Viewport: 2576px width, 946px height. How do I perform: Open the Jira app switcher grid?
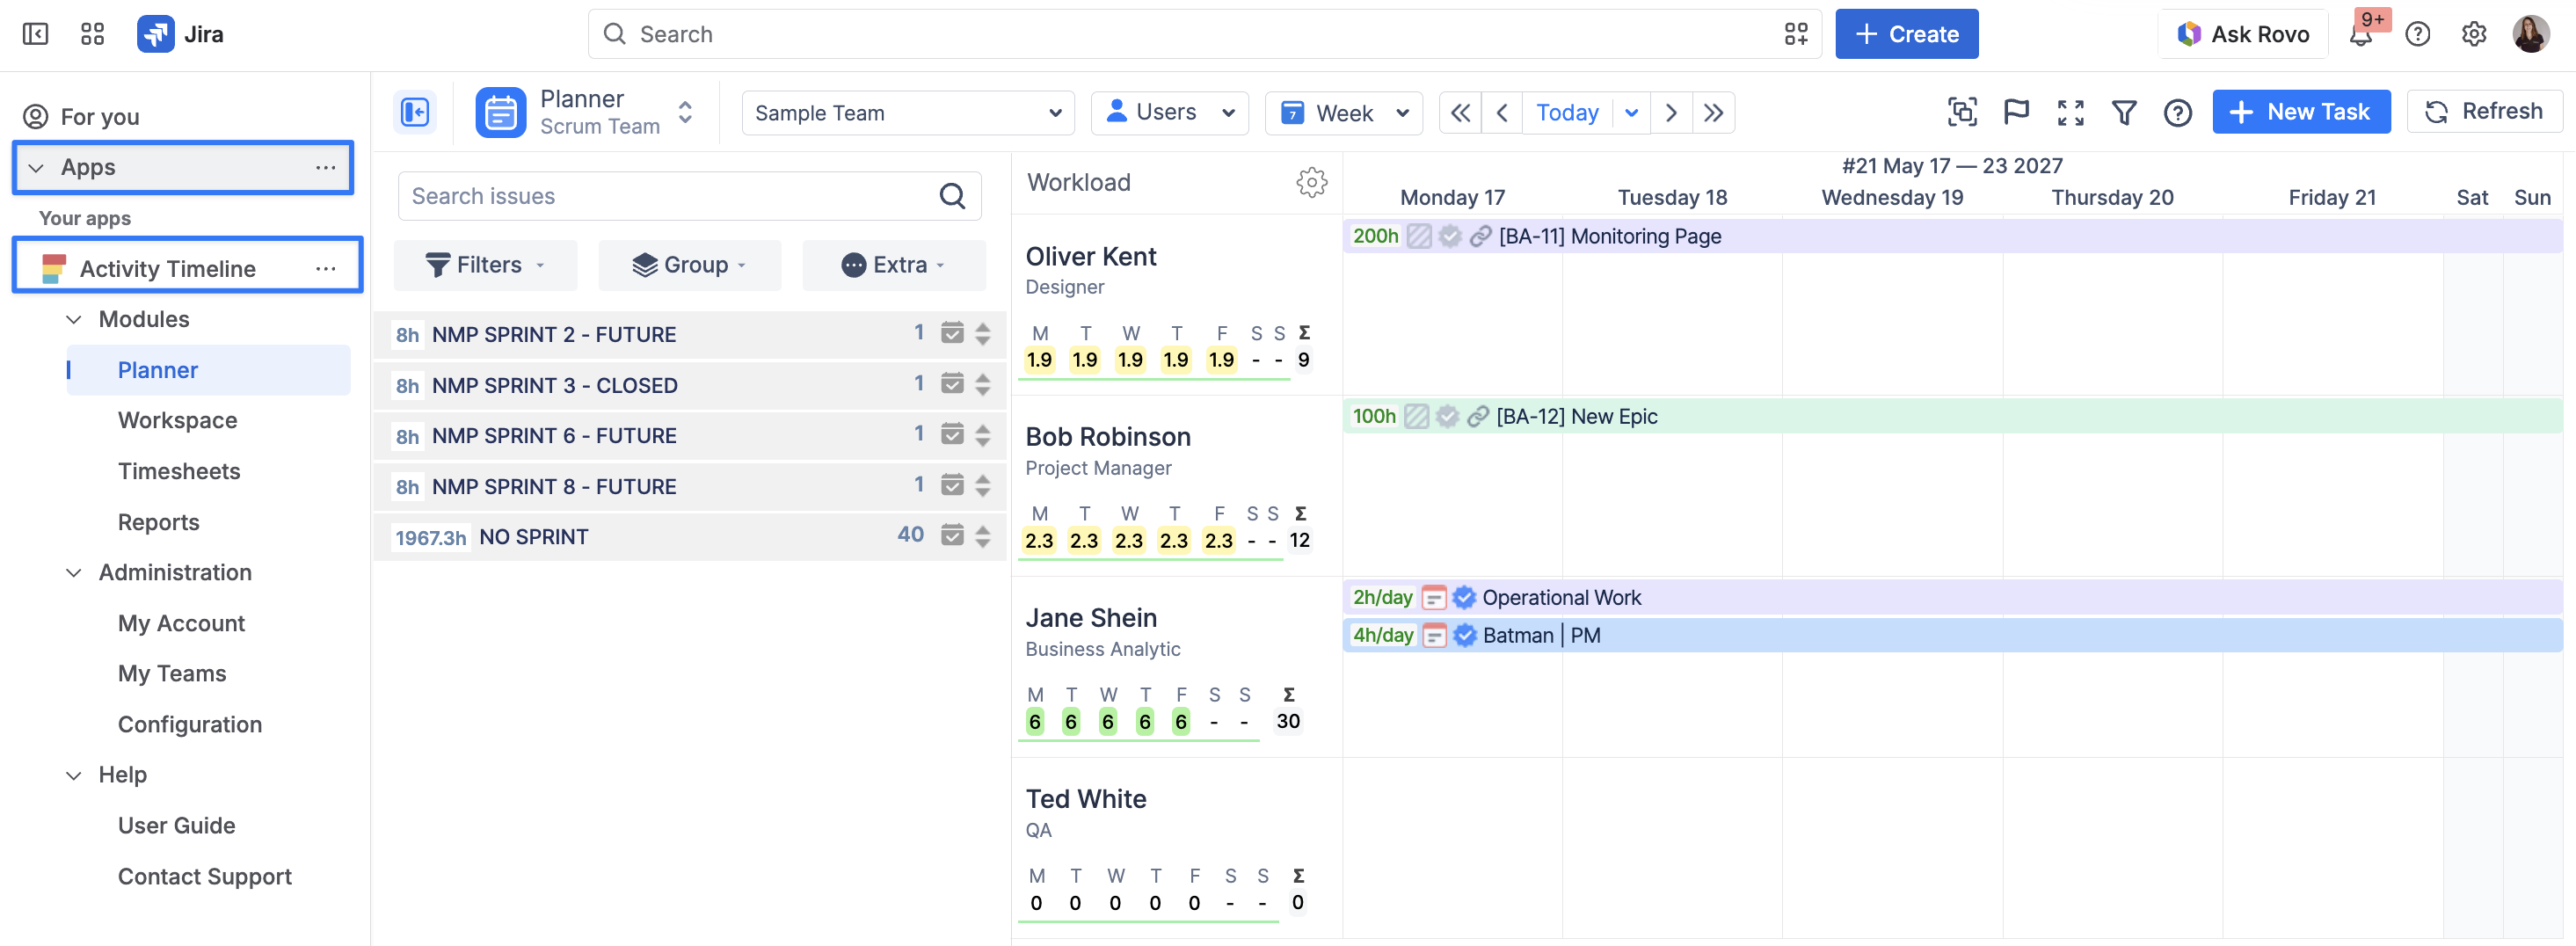(92, 34)
